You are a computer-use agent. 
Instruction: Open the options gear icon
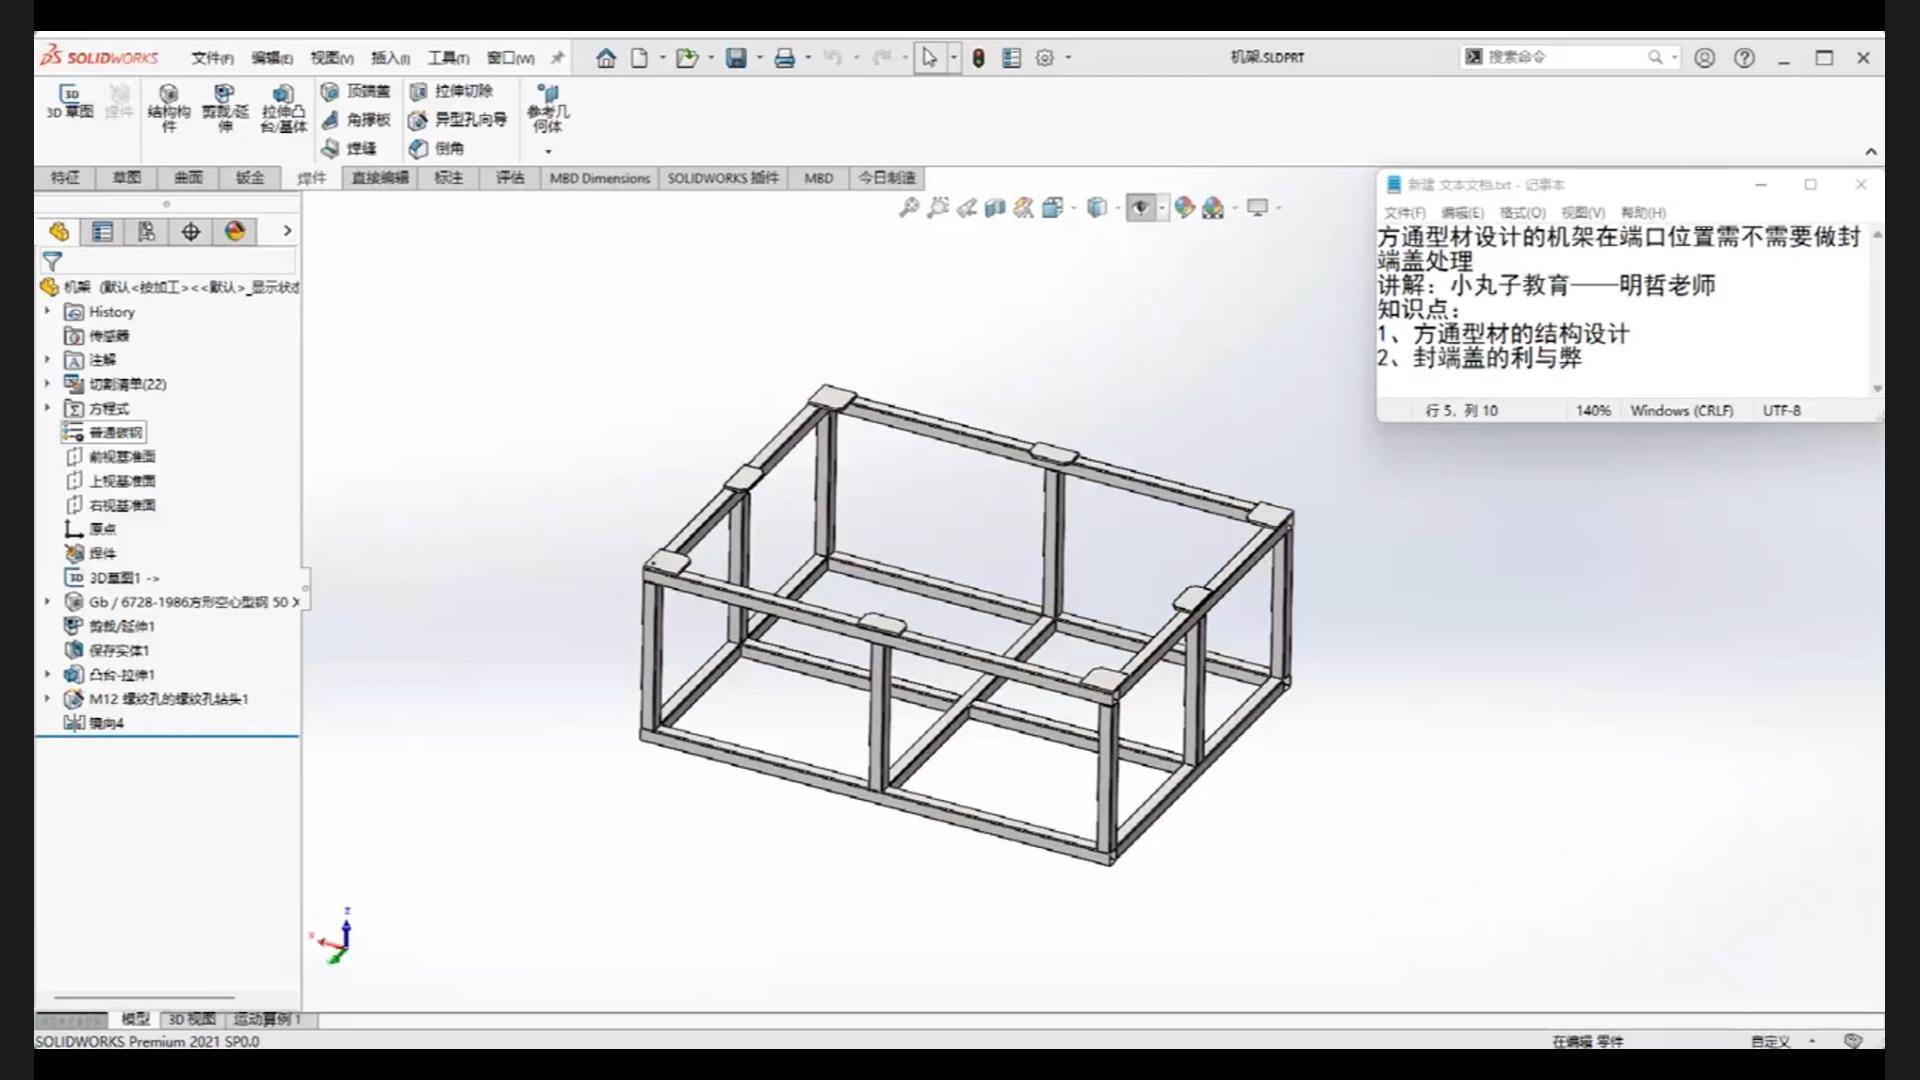1045,58
